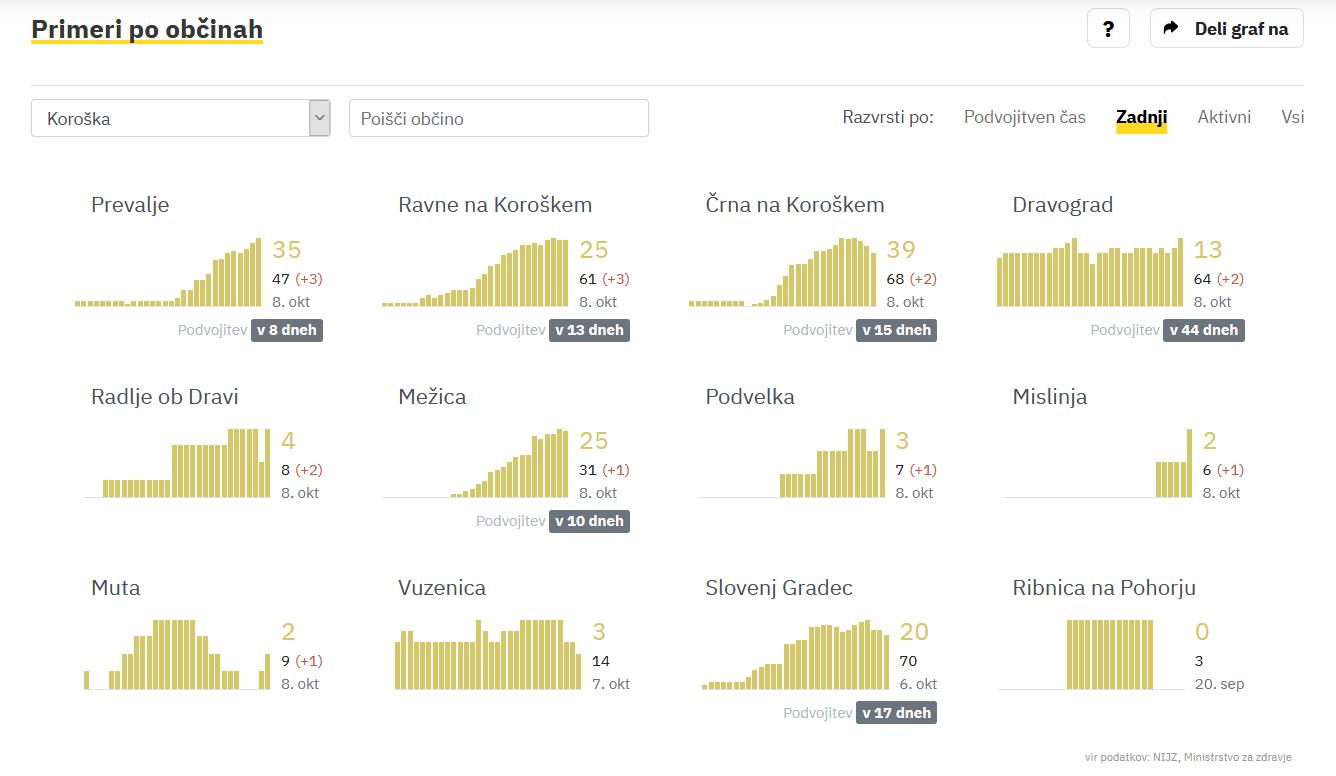
Task: Click the Slovenj Gradec bar chart
Action: pyautogui.click(x=795, y=657)
